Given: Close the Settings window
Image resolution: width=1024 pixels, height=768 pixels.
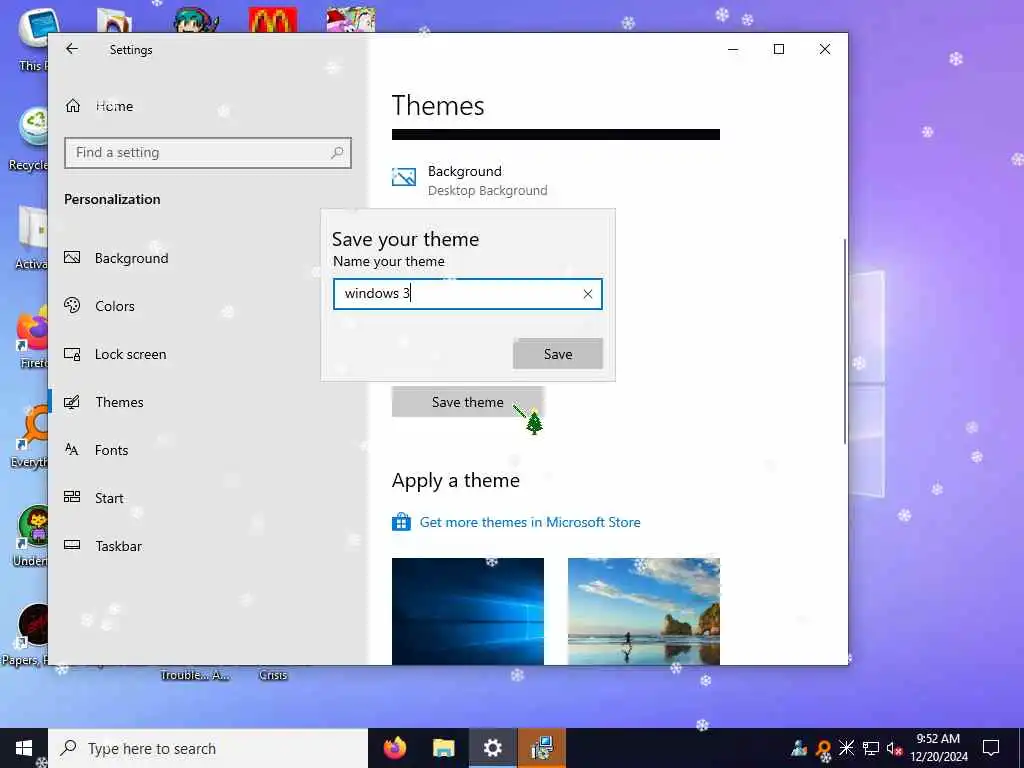Looking at the screenshot, I should coord(825,49).
